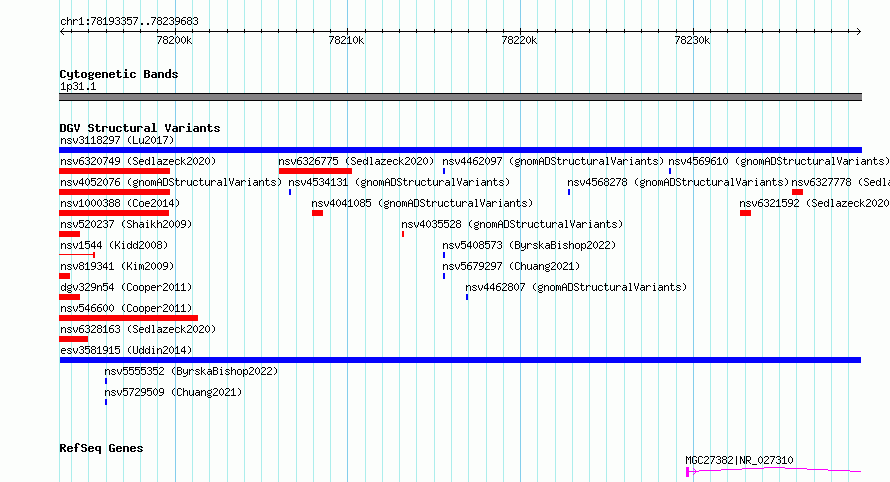Select the nsv4569610 gnomAD variant label
Viewport: 890px width, 482px height.
[x=779, y=161]
